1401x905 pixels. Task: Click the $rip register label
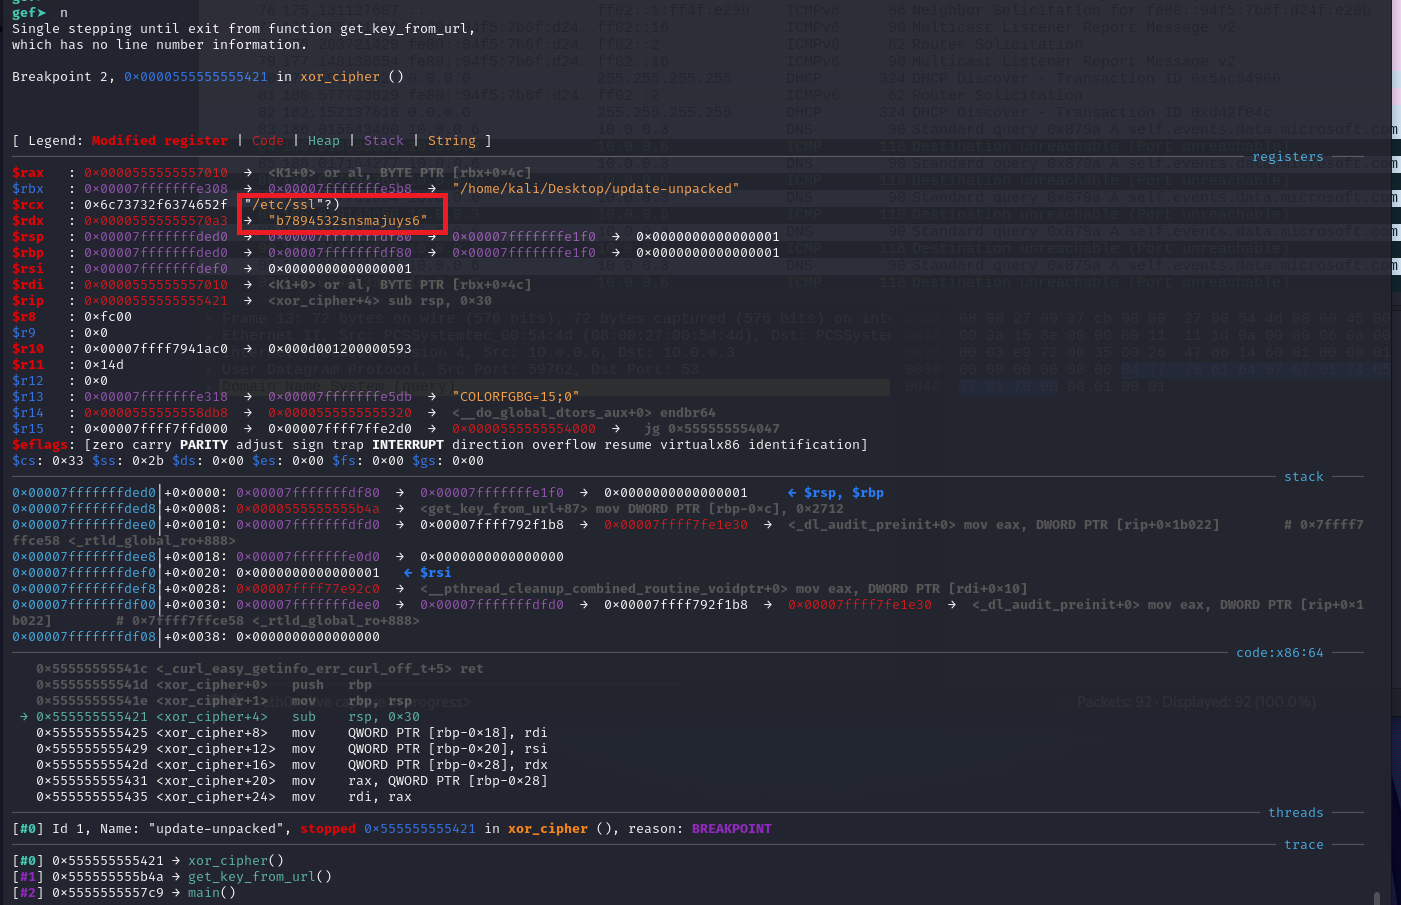[x=28, y=301]
